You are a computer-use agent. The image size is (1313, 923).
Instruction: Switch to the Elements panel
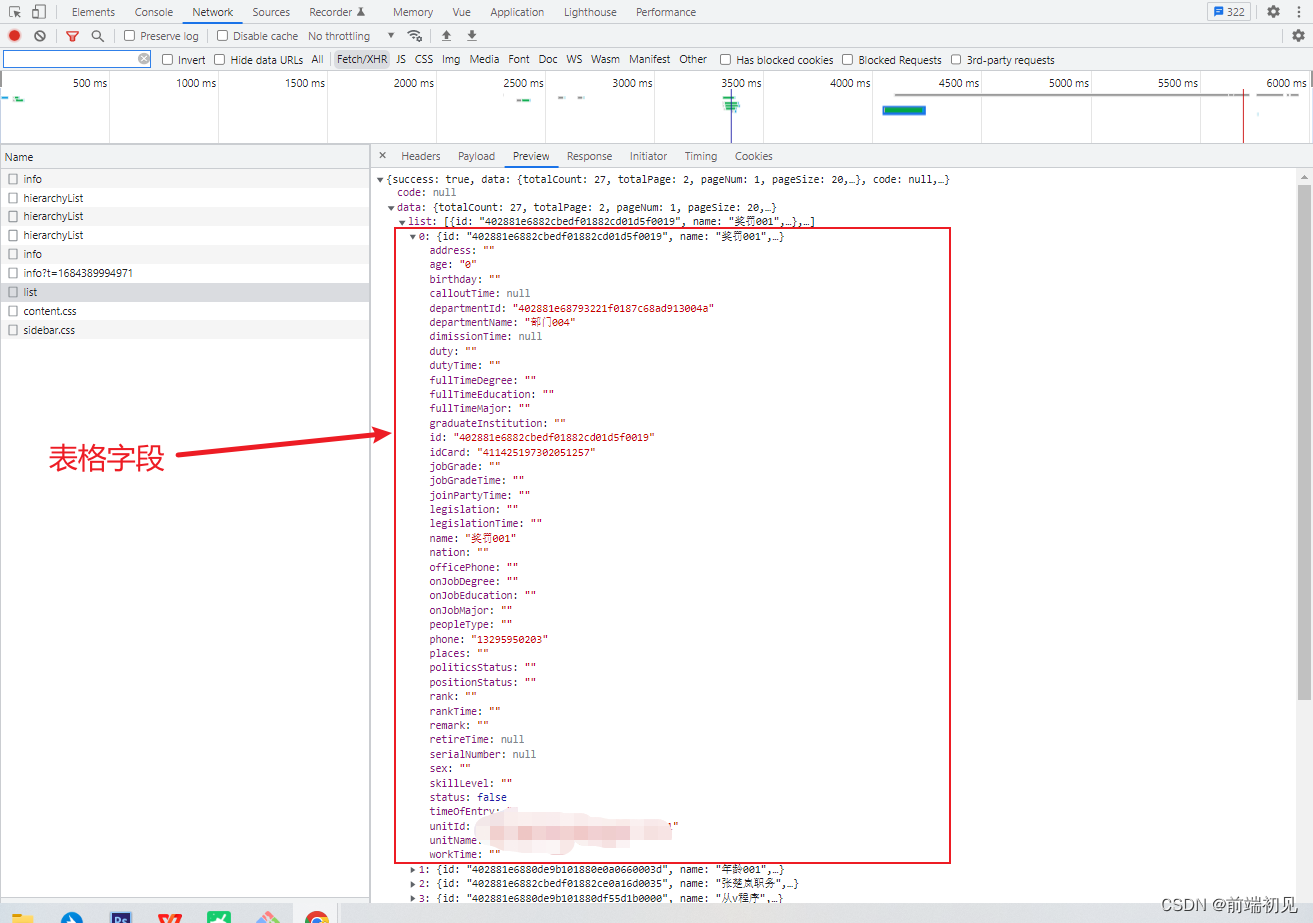click(x=93, y=12)
